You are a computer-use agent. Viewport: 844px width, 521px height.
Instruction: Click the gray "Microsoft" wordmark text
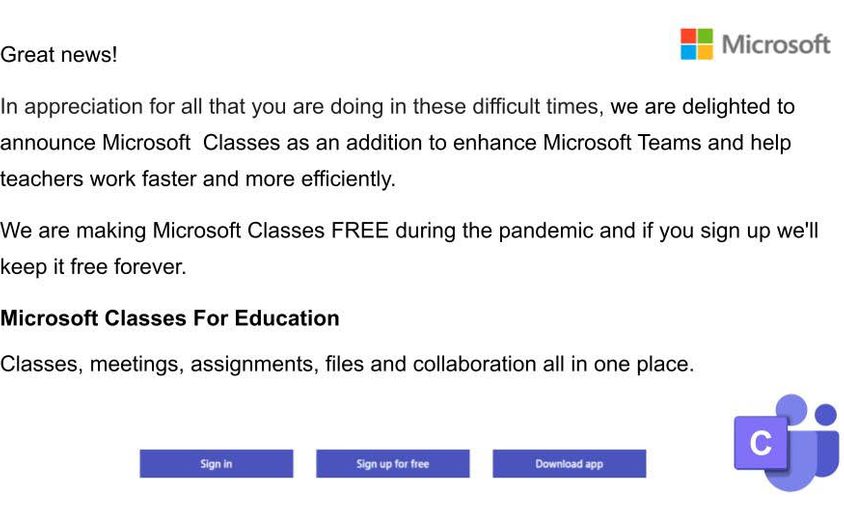coord(776,45)
